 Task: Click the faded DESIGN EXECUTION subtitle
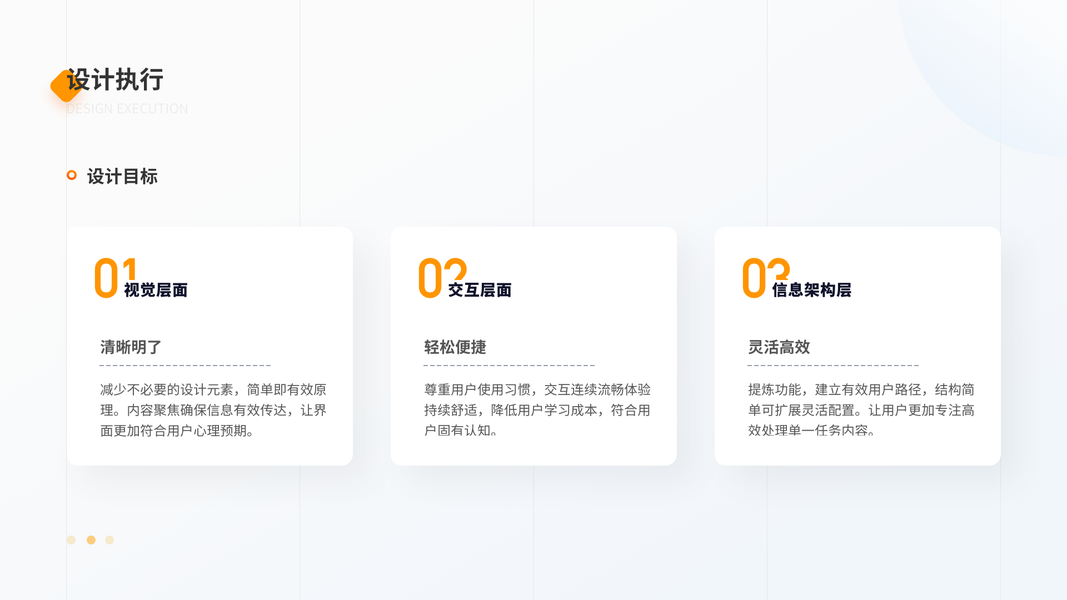[127, 109]
